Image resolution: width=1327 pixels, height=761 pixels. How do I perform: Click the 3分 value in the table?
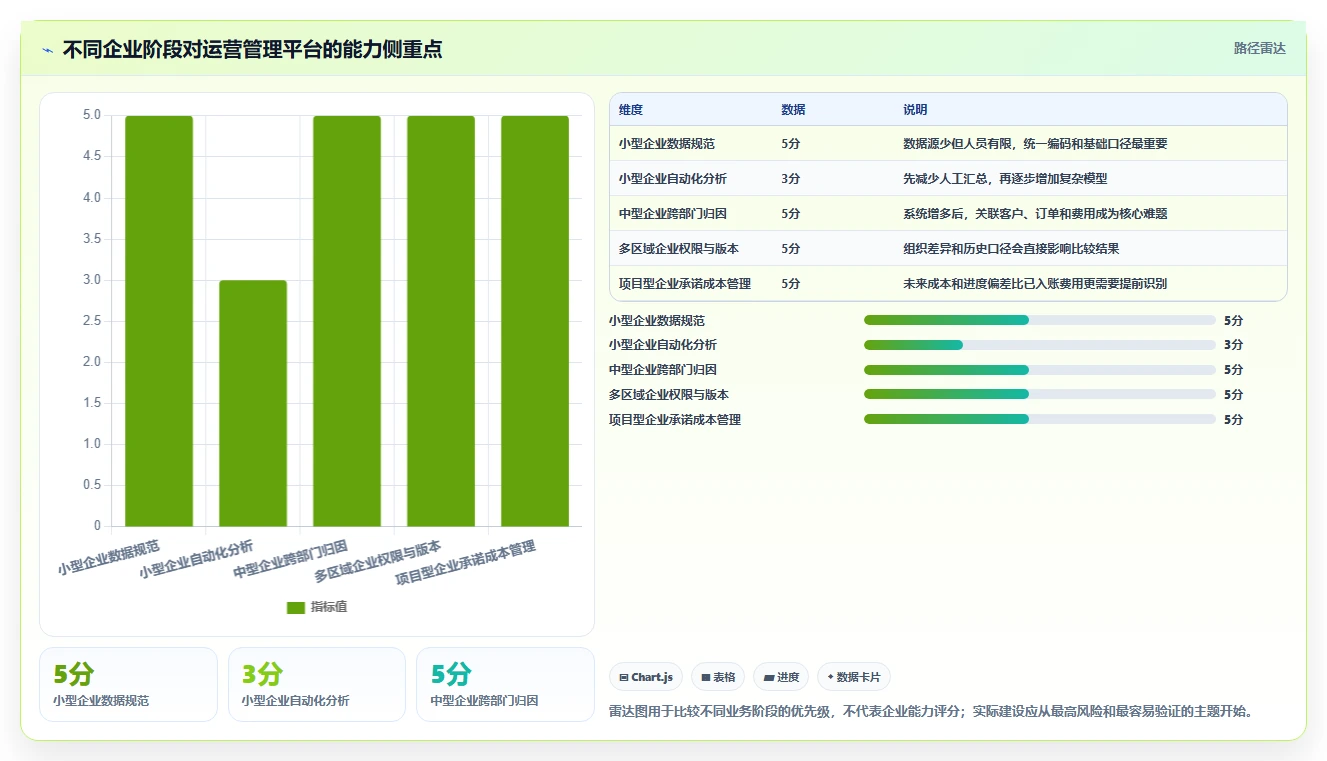(x=791, y=179)
